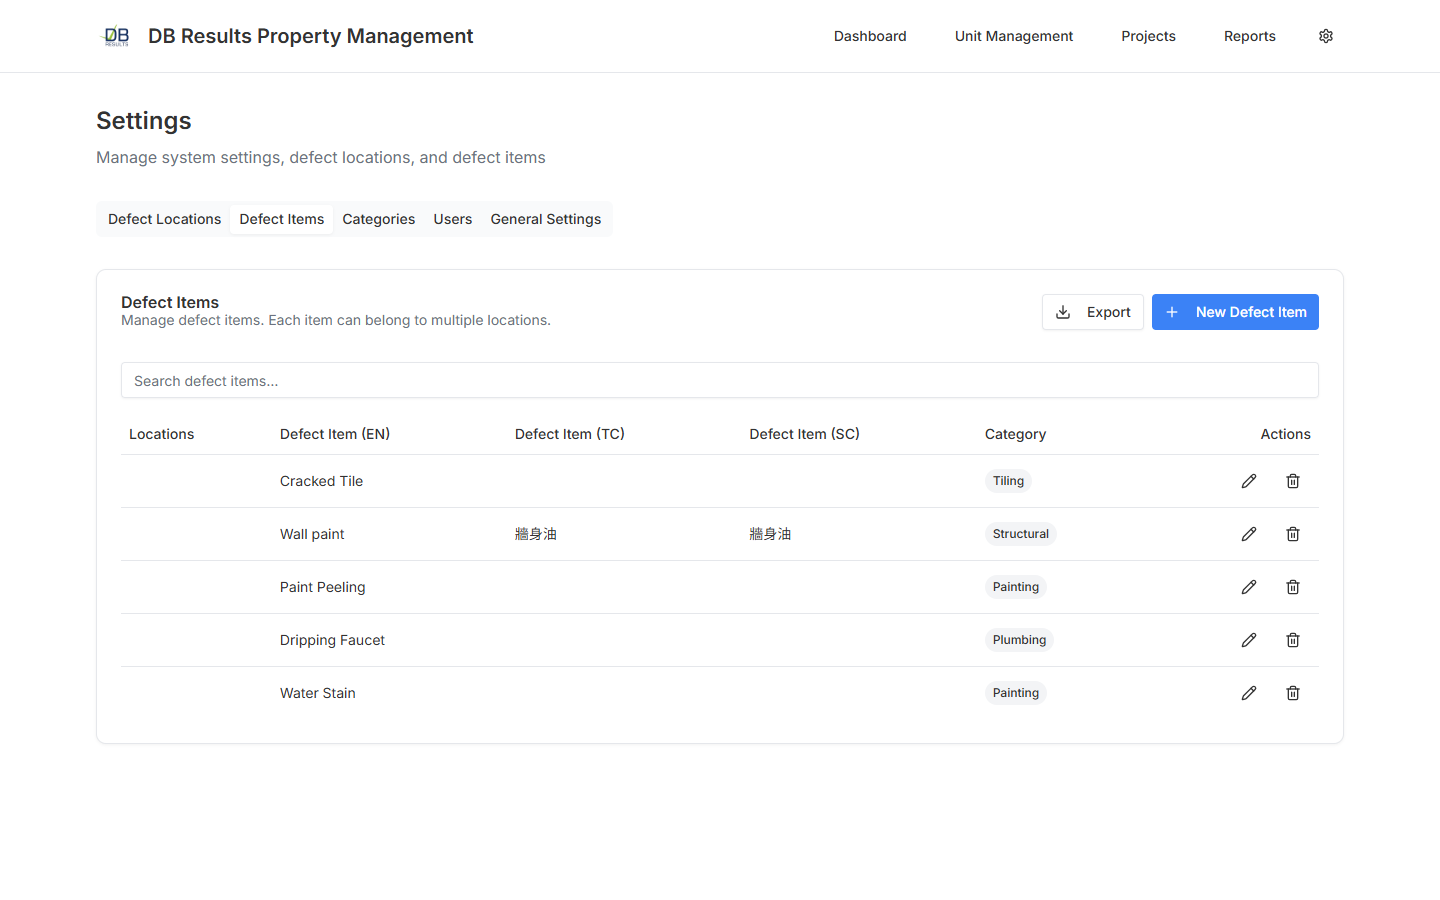
Task: Click DB Results Property Management title
Action: [311, 36]
